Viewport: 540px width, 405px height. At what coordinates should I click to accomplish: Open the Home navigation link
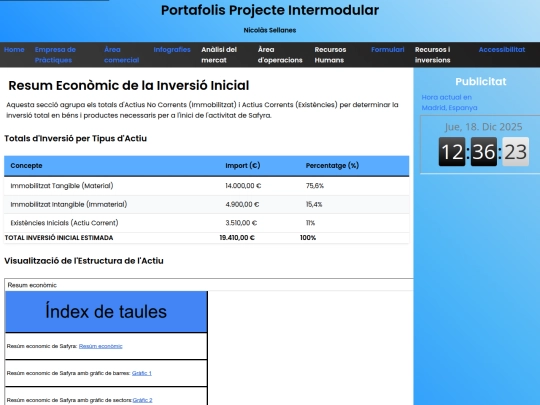pyautogui.click(x=14, y=50)
